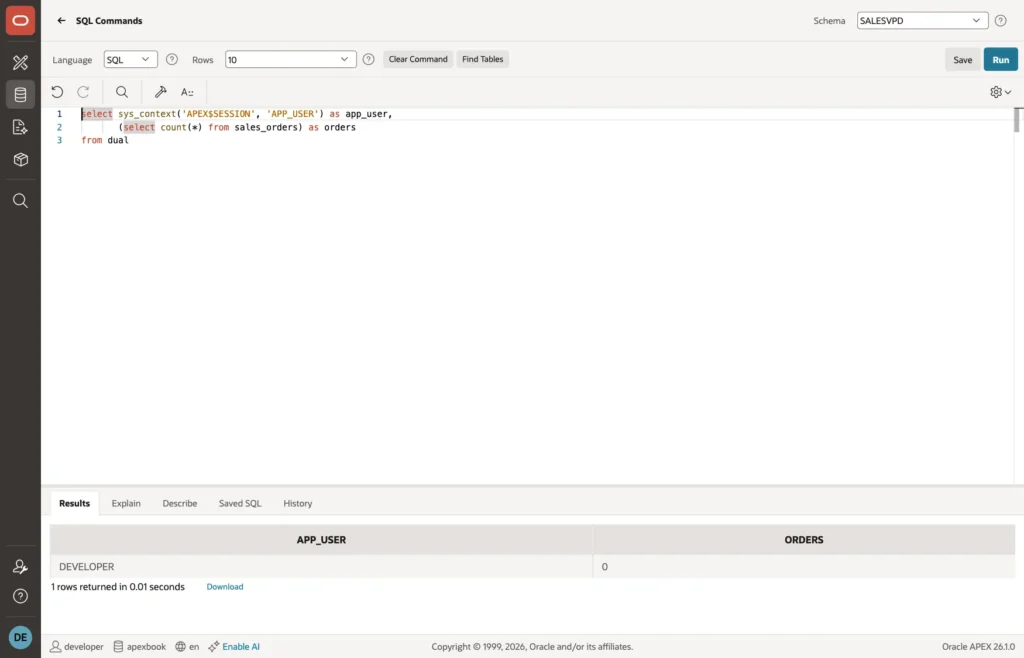Click the DEVELOPER result cell
The image size is (1024, 658).
[x=321, y=567]
